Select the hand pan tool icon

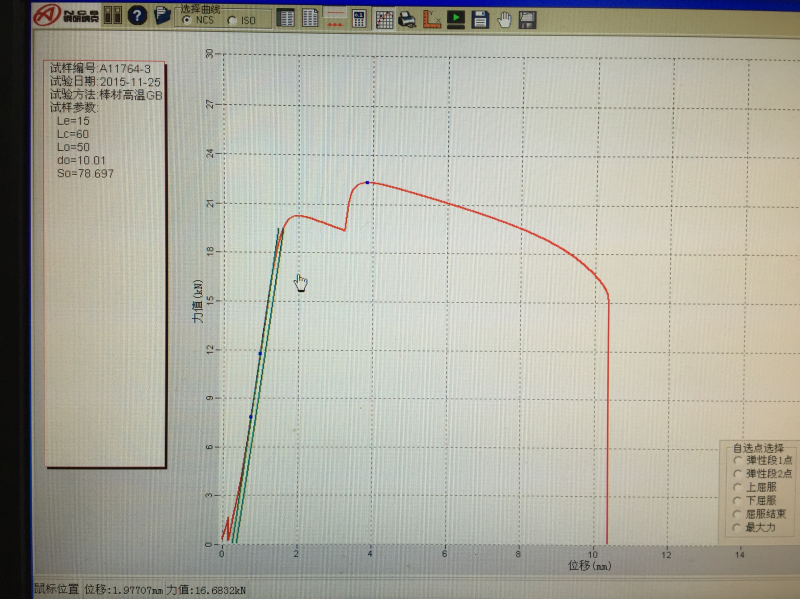pyautogui.click(x=504, y=20)
